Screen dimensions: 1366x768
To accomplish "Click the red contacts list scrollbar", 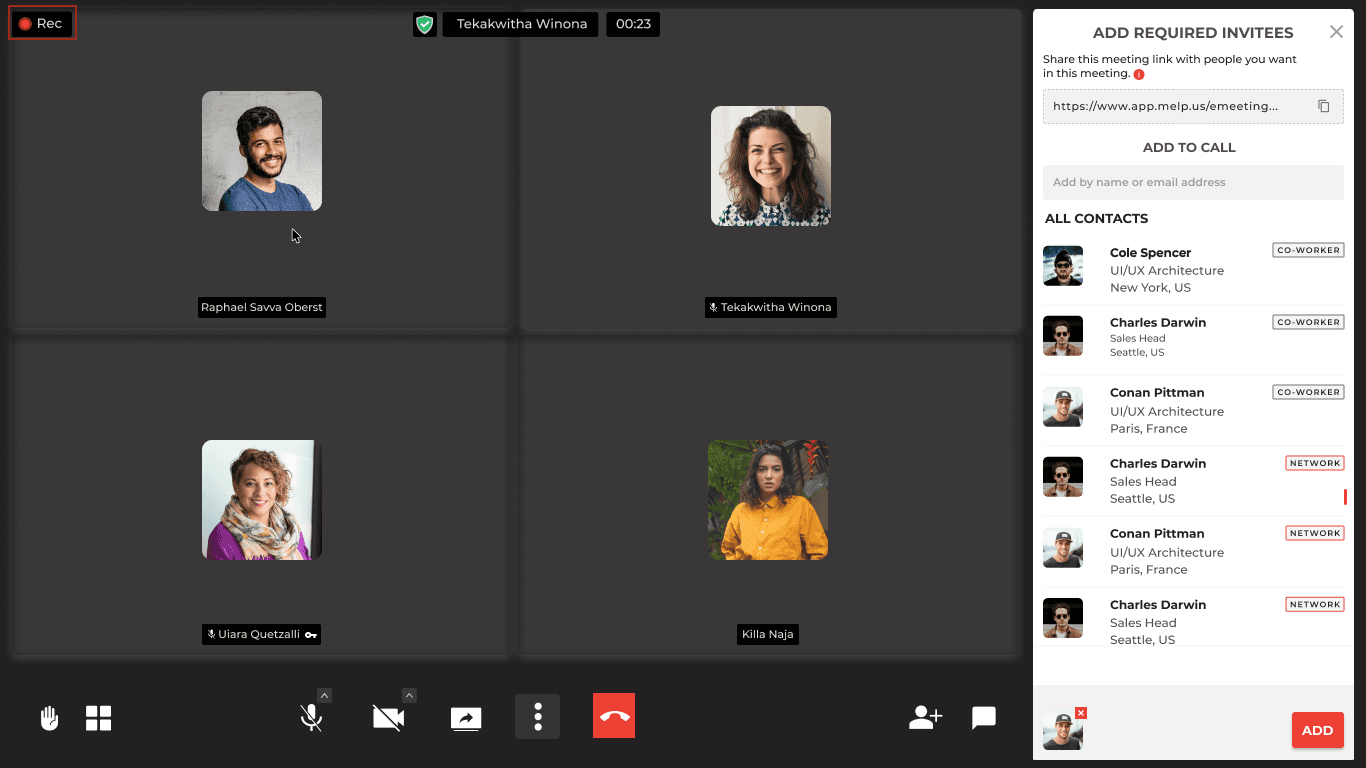I will 1345,497.
